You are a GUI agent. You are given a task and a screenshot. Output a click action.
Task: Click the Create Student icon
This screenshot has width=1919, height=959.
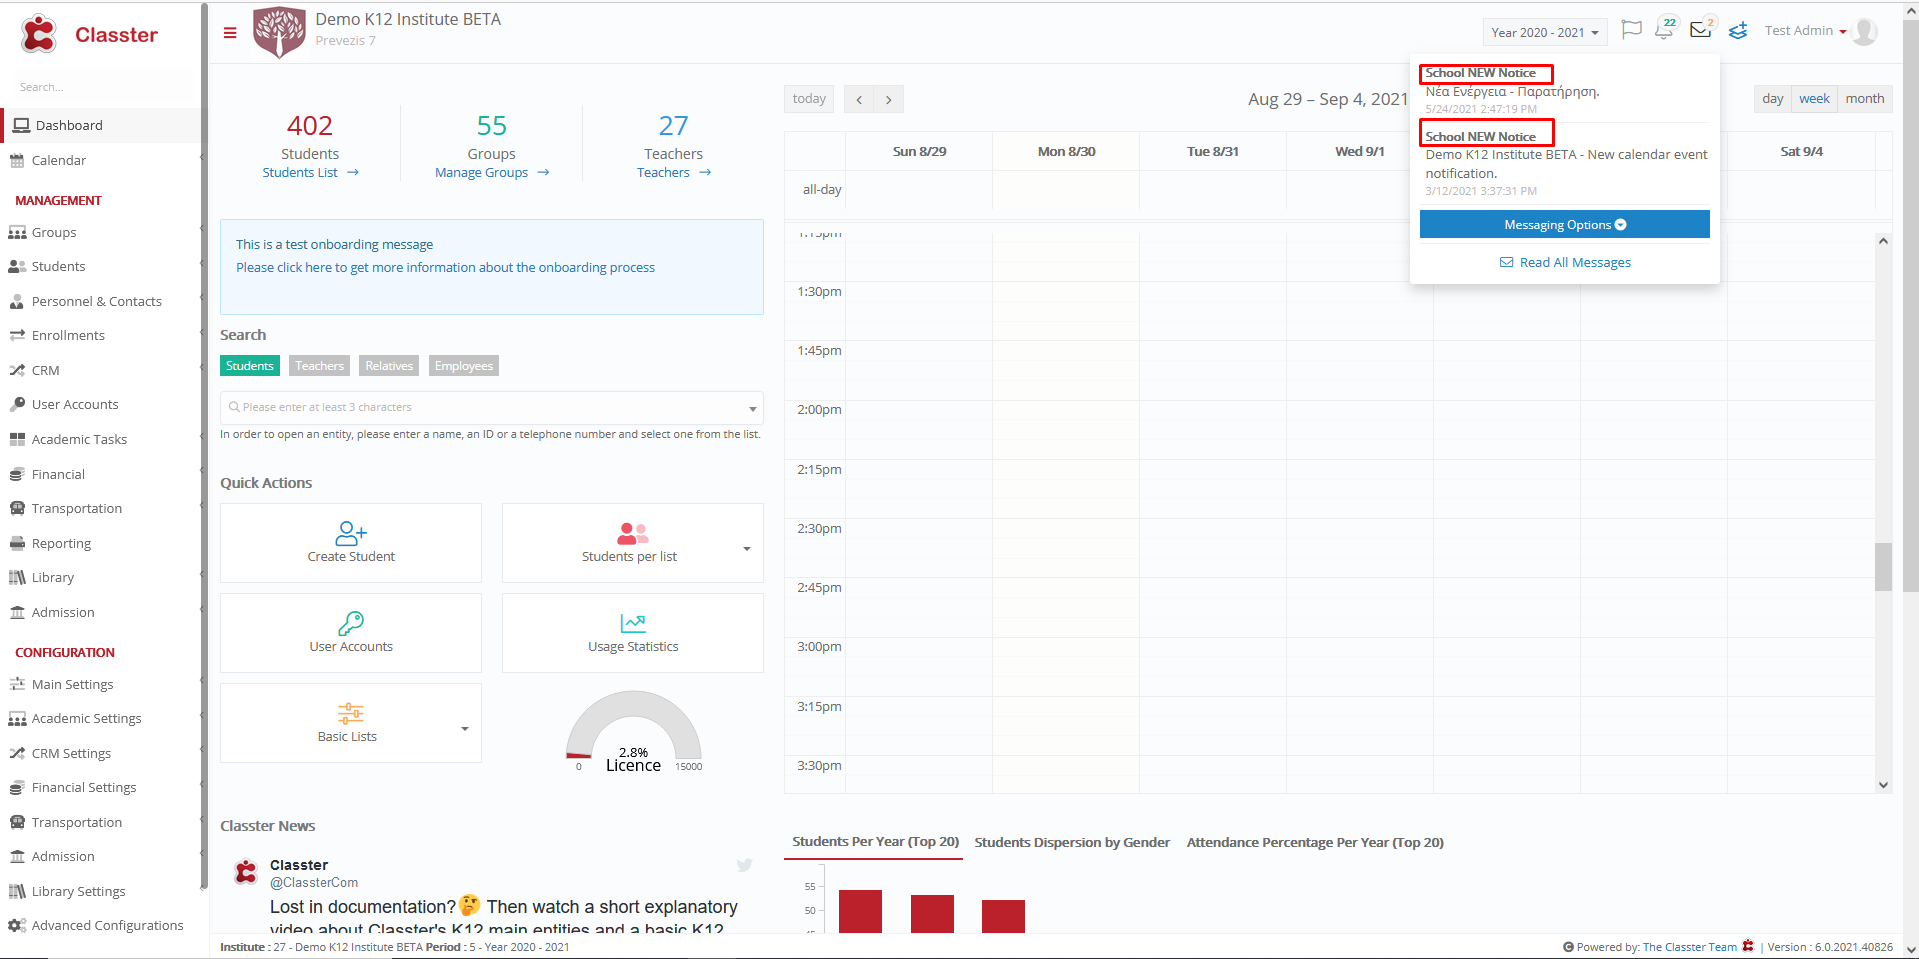click(351, 533)
